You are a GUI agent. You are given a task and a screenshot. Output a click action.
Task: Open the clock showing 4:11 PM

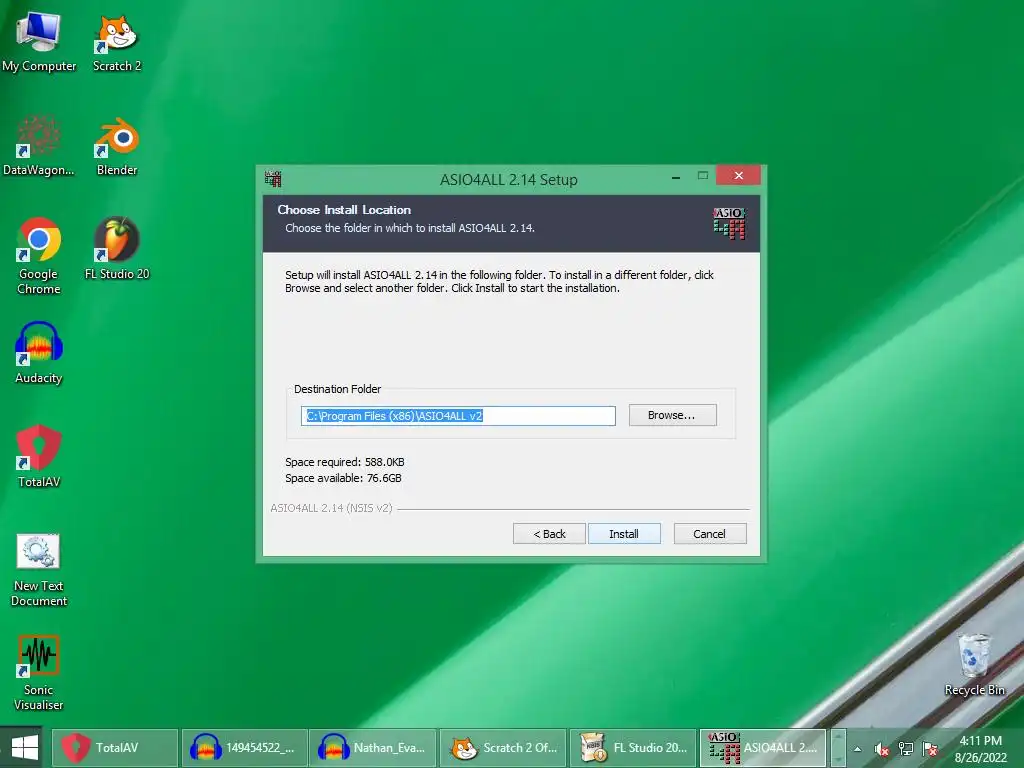click(x=981, y=748)
